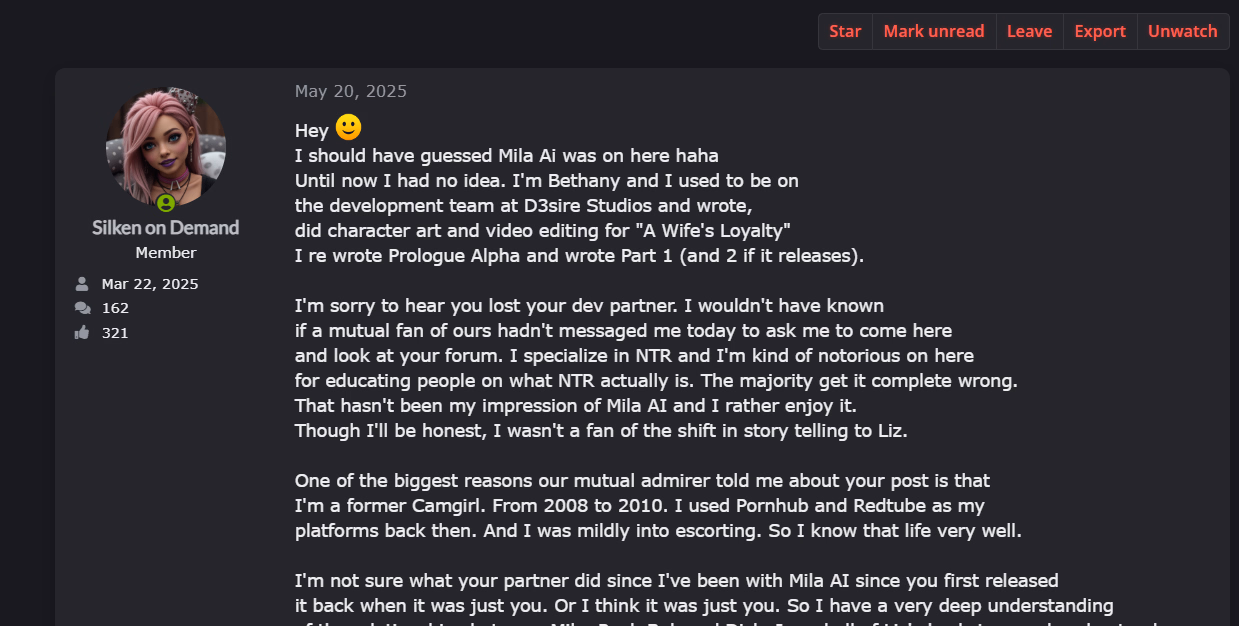The image size is (1239, 626).
Task: Click the 321 reaction score value
Action: coord(115,333)
